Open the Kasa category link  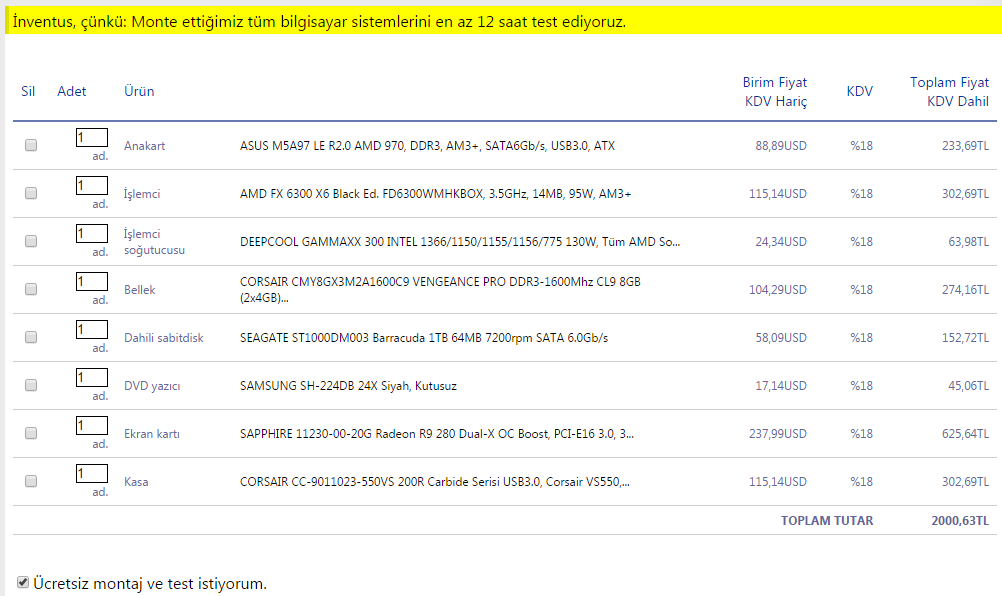tap(136, 482)
